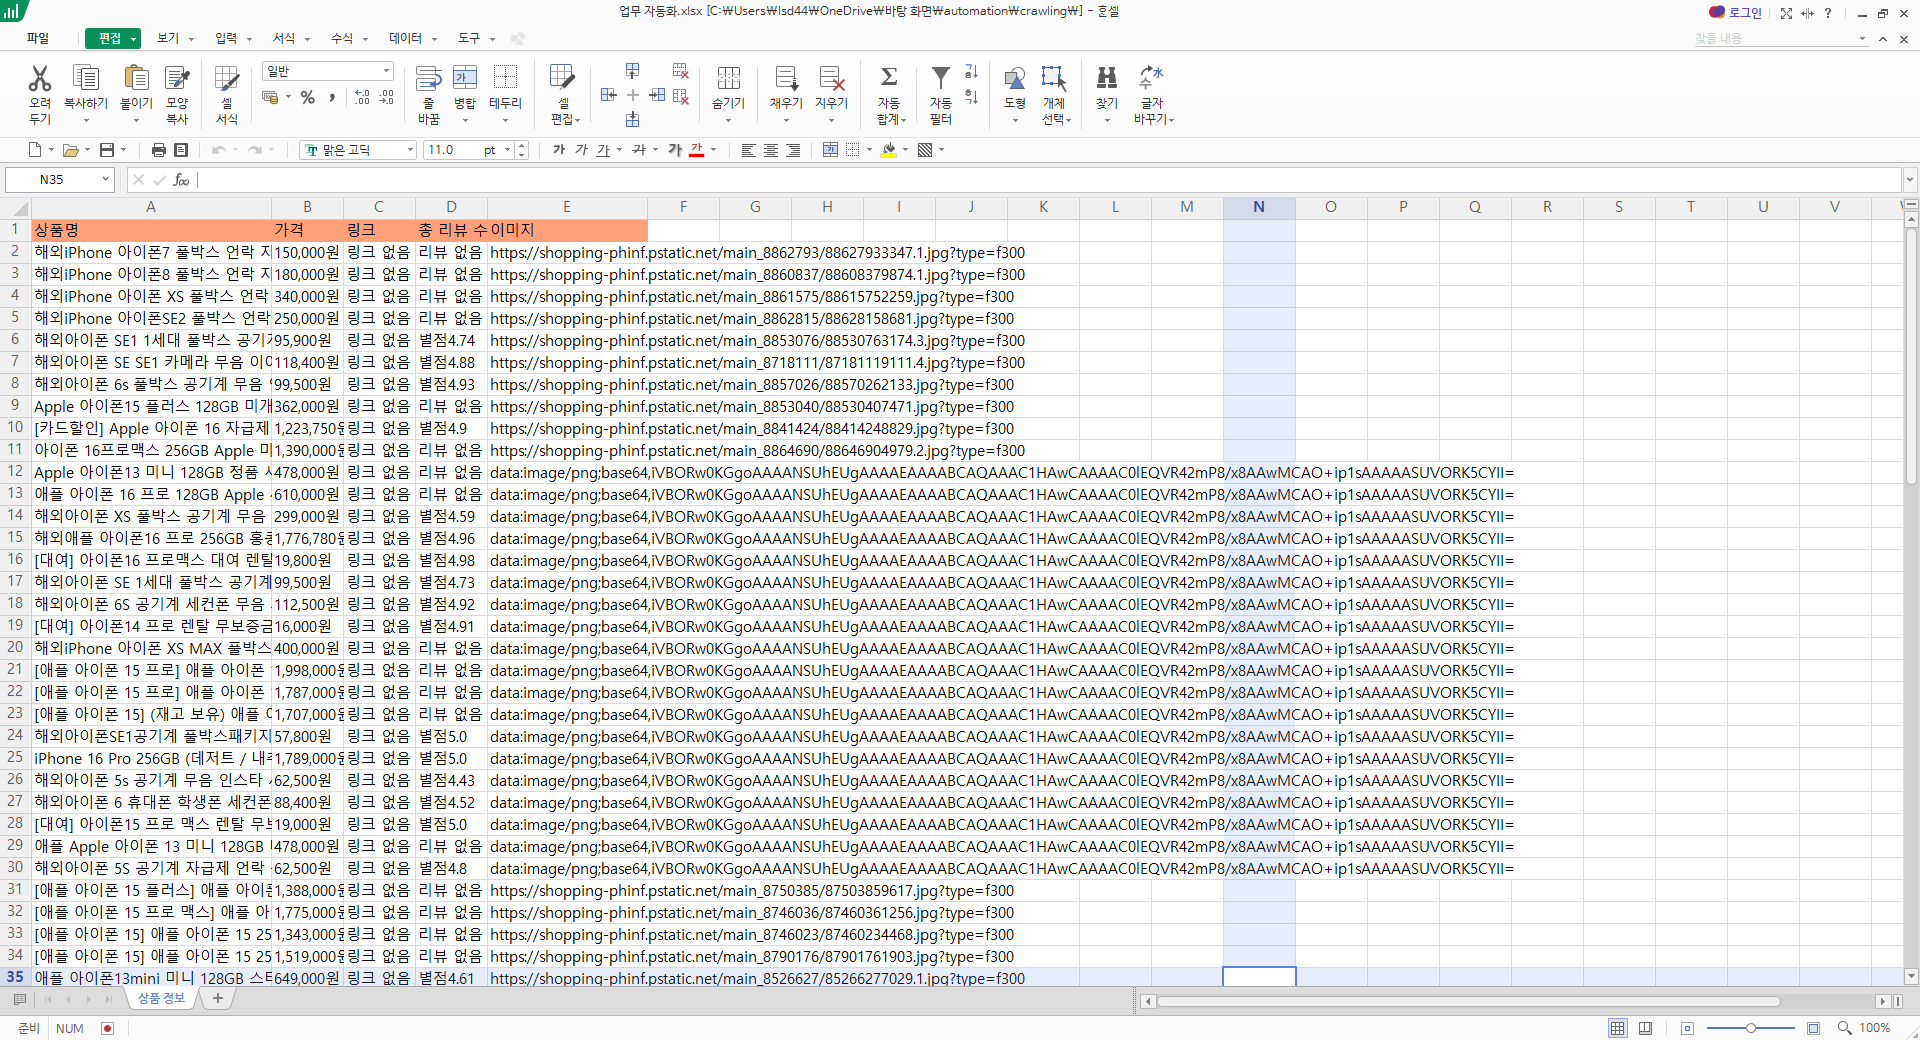Click the Select Objects (개체 선택) icon

1054,79
